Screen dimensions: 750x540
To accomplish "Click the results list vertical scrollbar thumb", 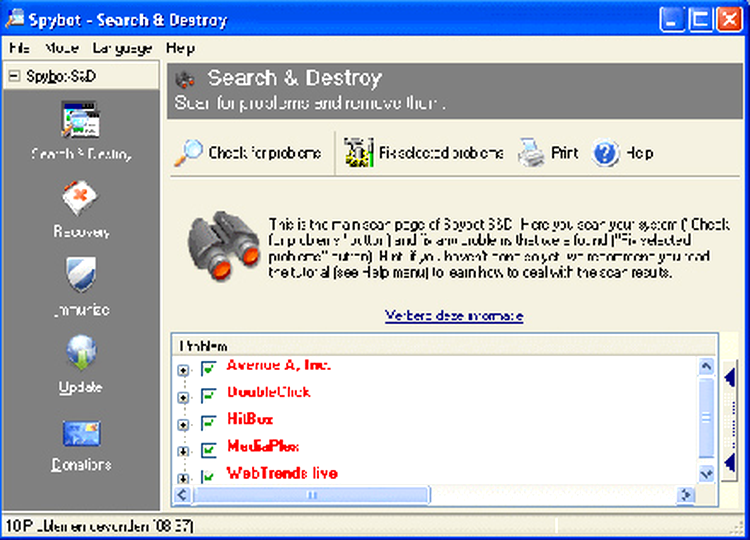I will click(706, 419).
